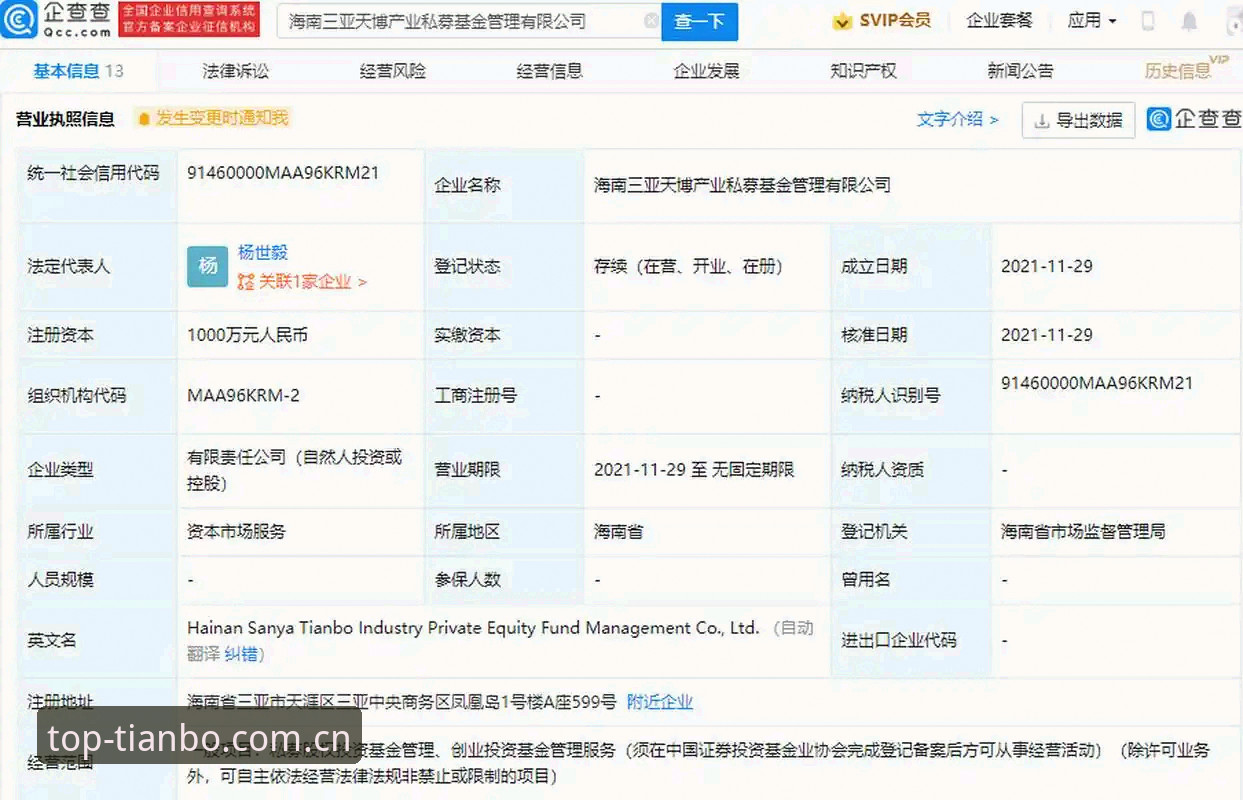
Task: Switch to 法律诉讼 tab
Action: coord(236,71)
